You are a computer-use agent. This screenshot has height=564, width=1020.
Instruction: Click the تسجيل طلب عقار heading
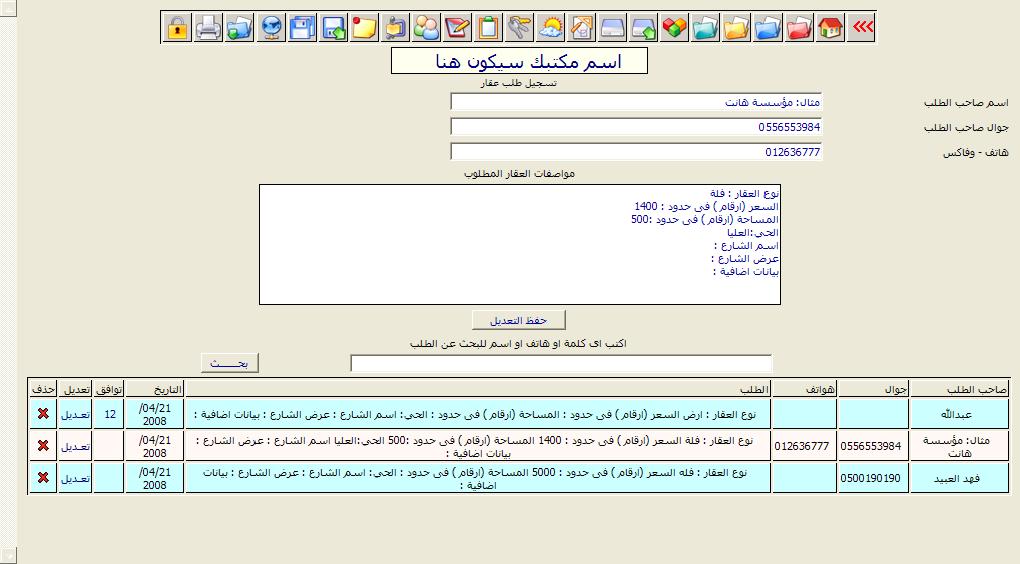point(518,83)
